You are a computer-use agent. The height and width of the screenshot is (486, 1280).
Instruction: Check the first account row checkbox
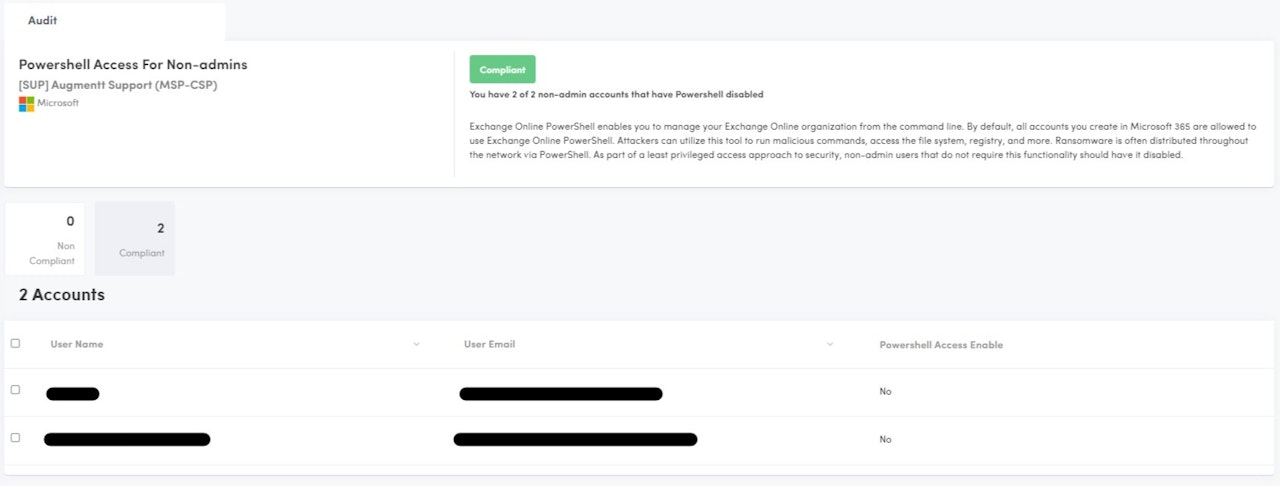[15, 390]
